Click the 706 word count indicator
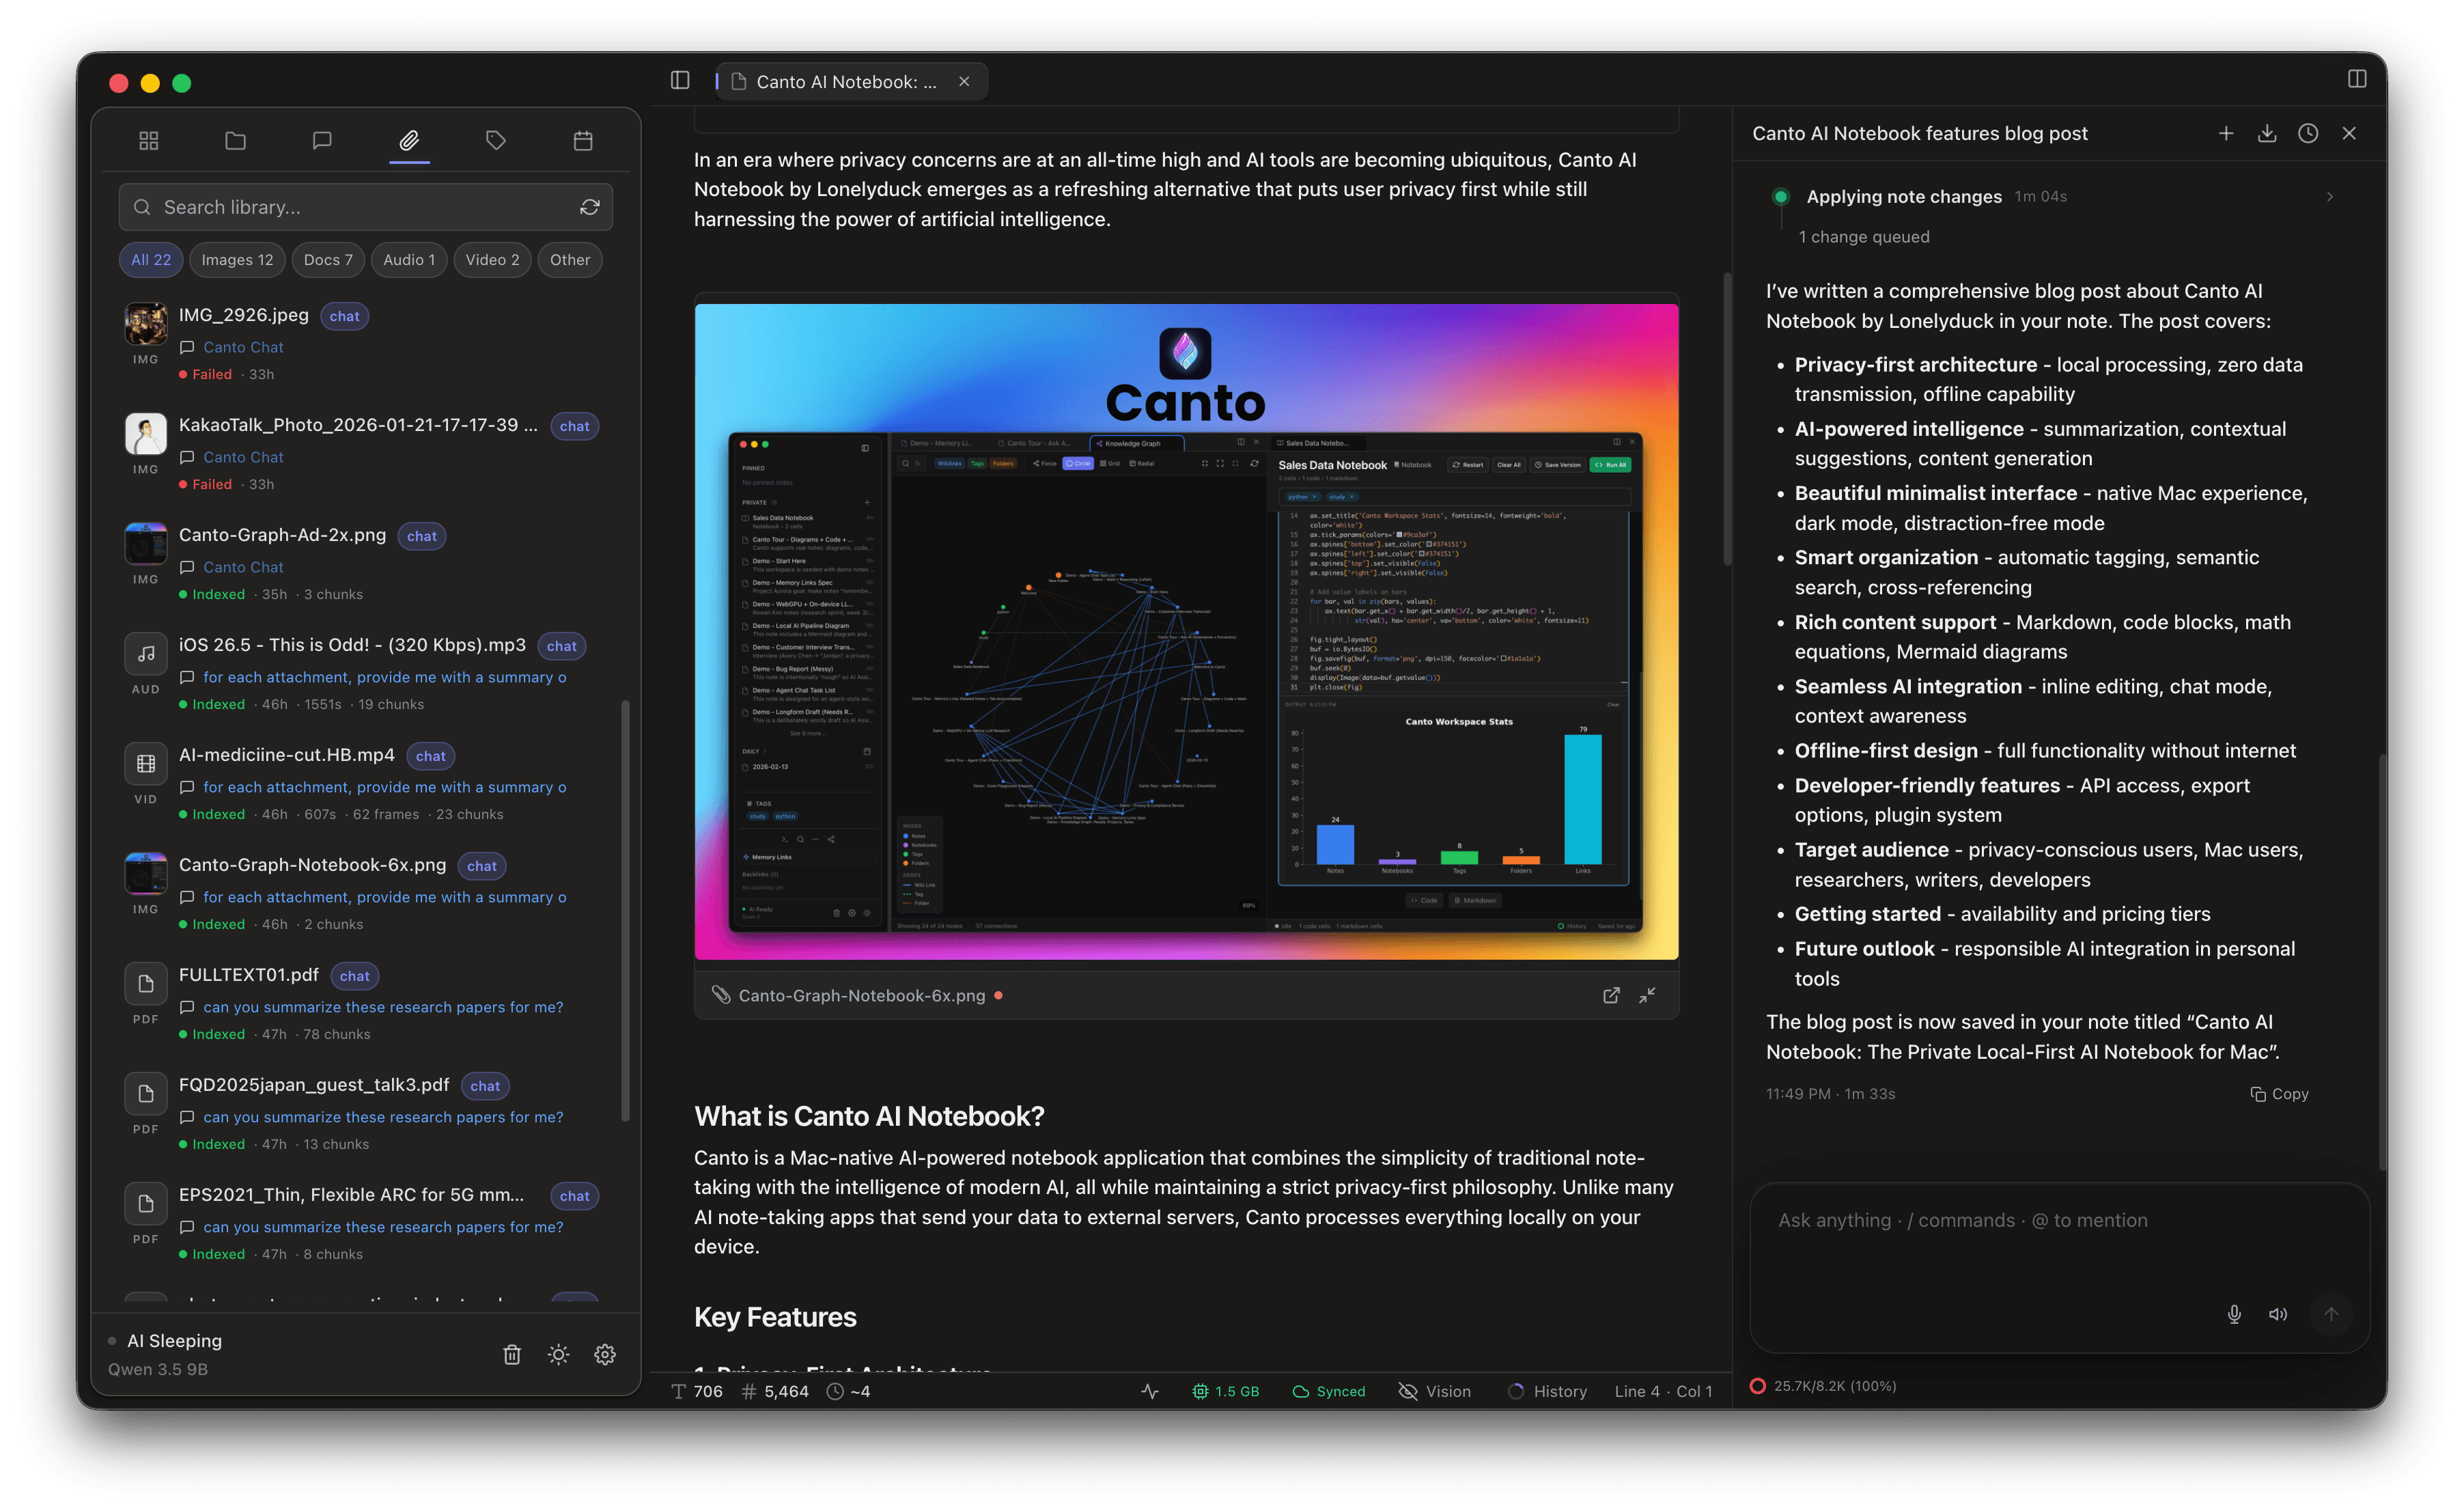Screen dimensions: 2464x1511 point(697,1392)
